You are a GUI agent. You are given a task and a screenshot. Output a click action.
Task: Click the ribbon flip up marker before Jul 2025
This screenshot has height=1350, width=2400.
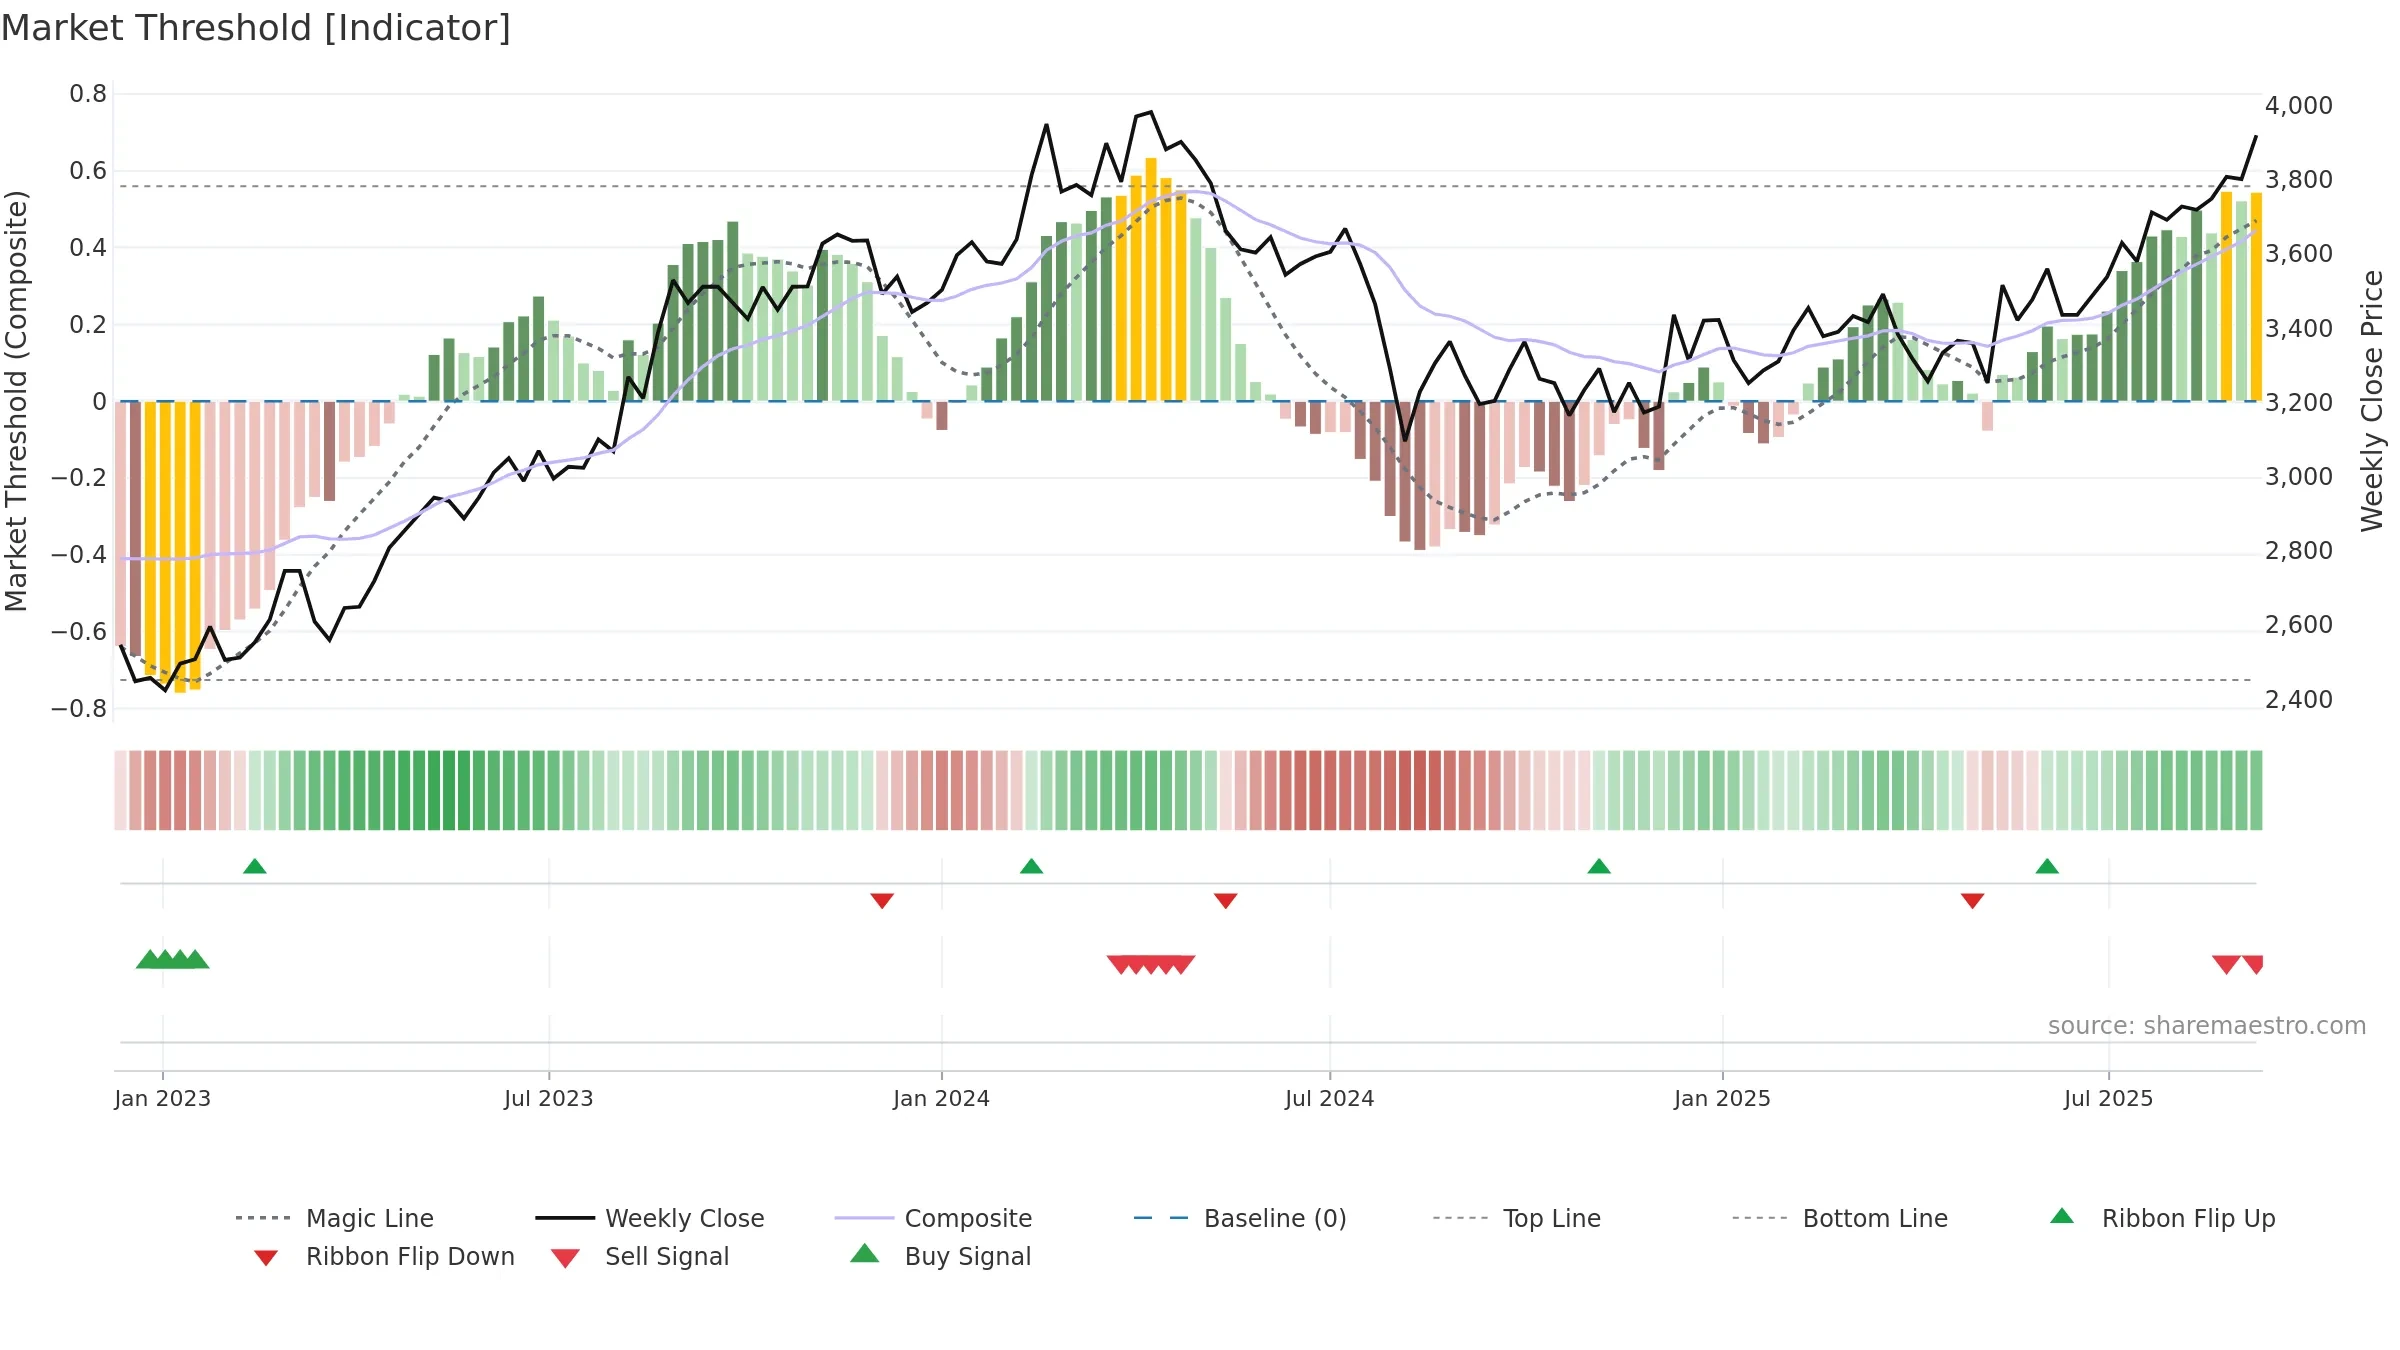coord(2047,866)
